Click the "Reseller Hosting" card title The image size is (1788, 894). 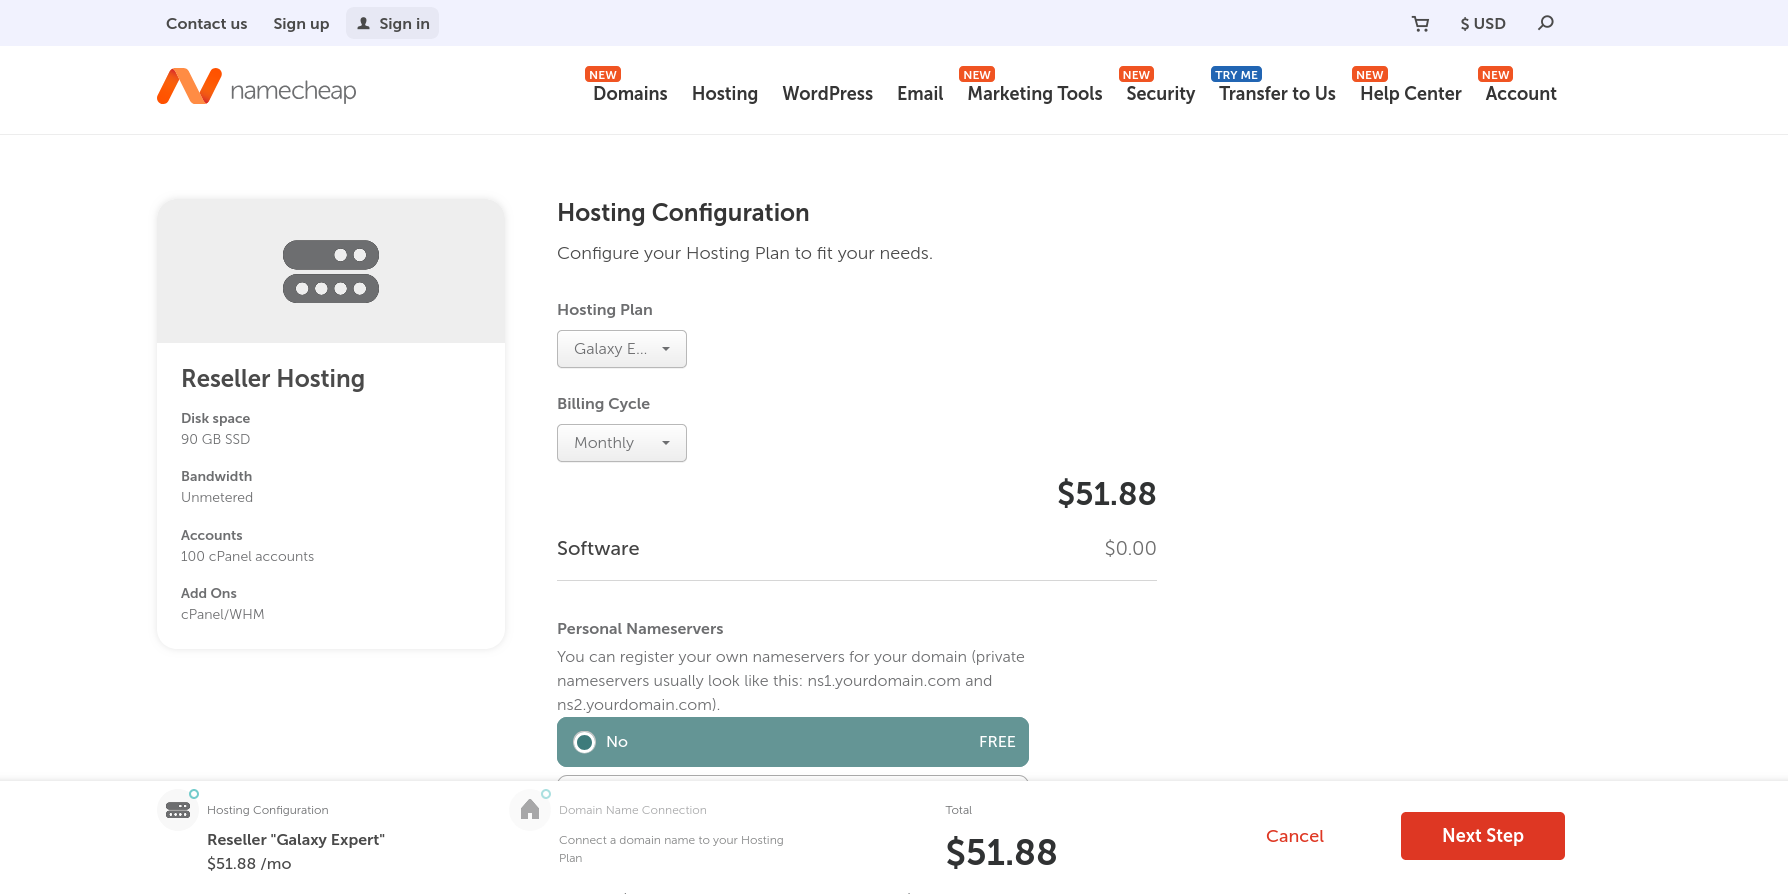(273, 379)
